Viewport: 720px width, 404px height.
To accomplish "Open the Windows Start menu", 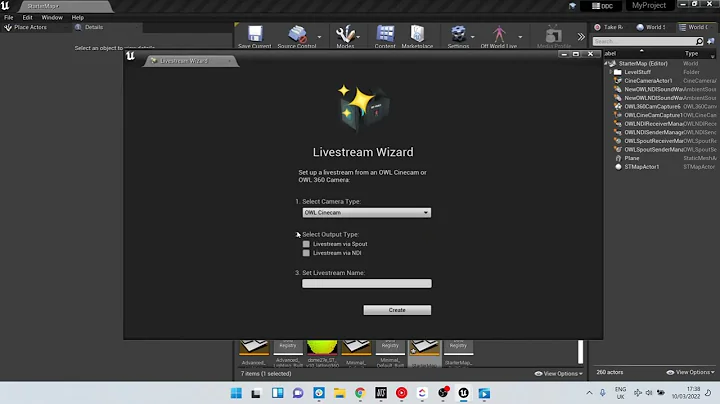I will tap(236, 393).
